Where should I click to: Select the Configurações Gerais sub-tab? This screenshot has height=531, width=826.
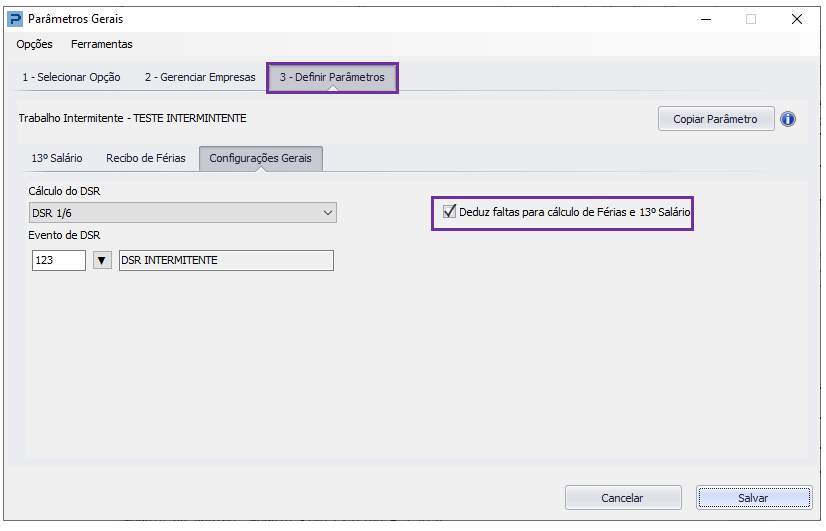tap(261, 159)
